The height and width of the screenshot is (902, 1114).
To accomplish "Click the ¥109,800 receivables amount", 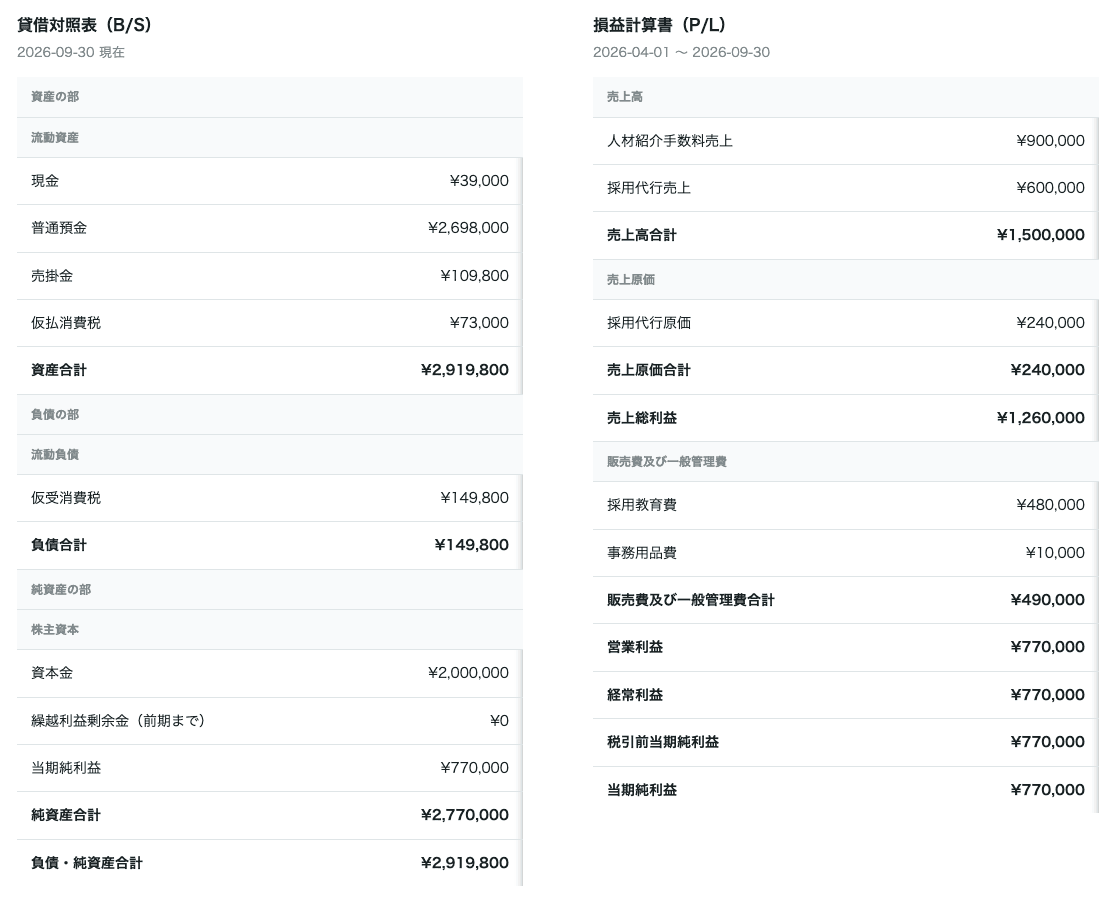I will click(x=474, y=276).
